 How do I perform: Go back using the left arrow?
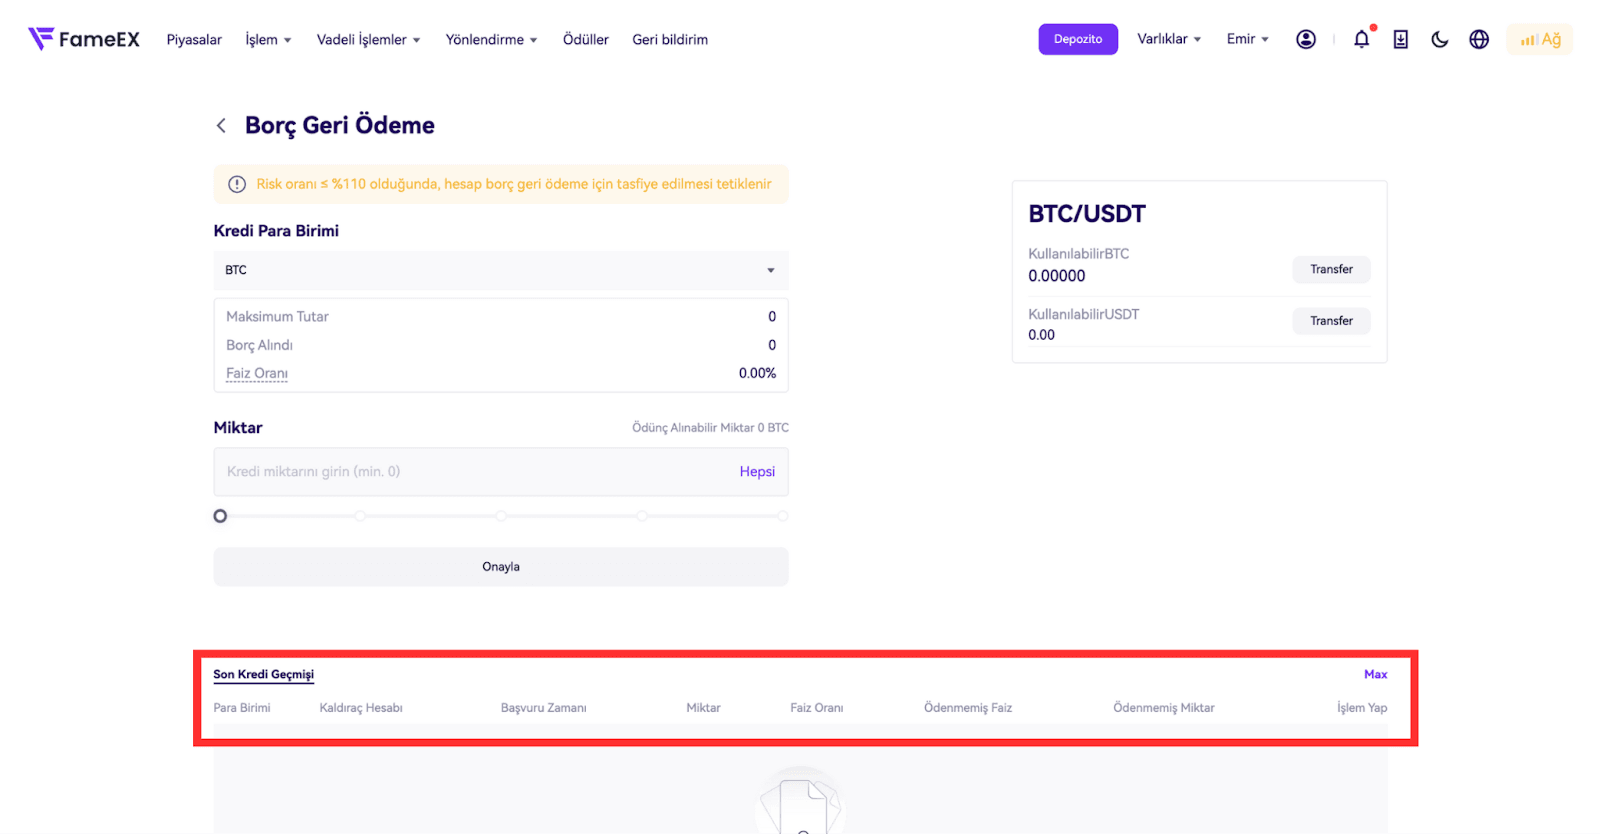pyautogui.click(x=221, y=125)
